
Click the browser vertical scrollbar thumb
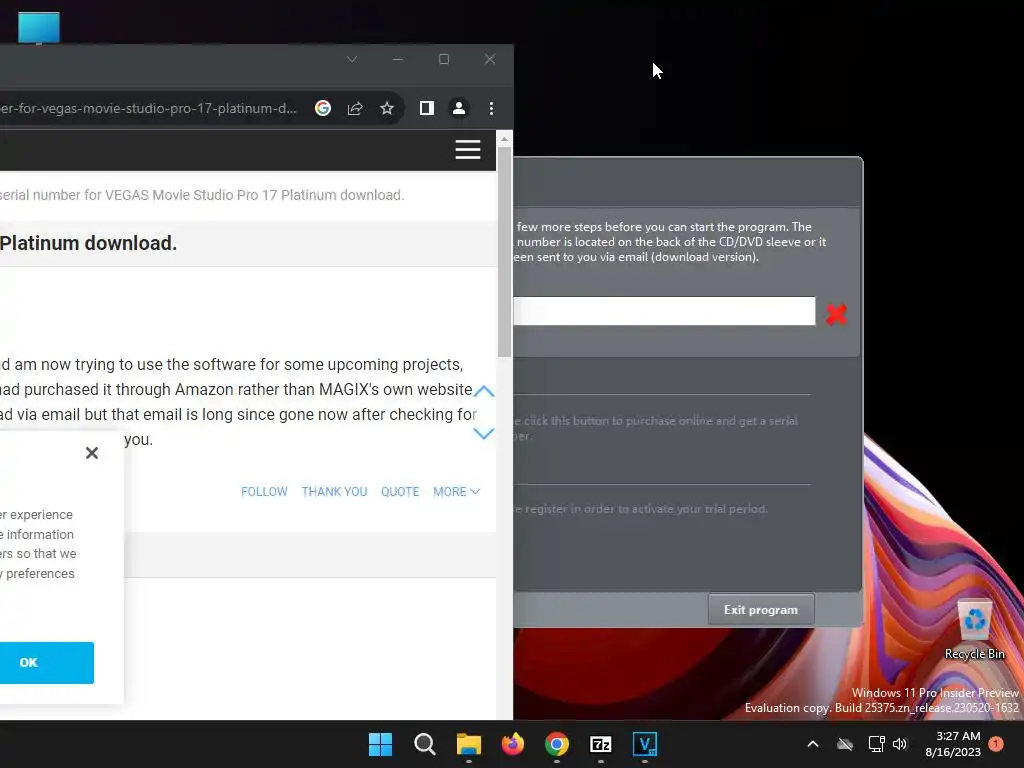[504, 251]
